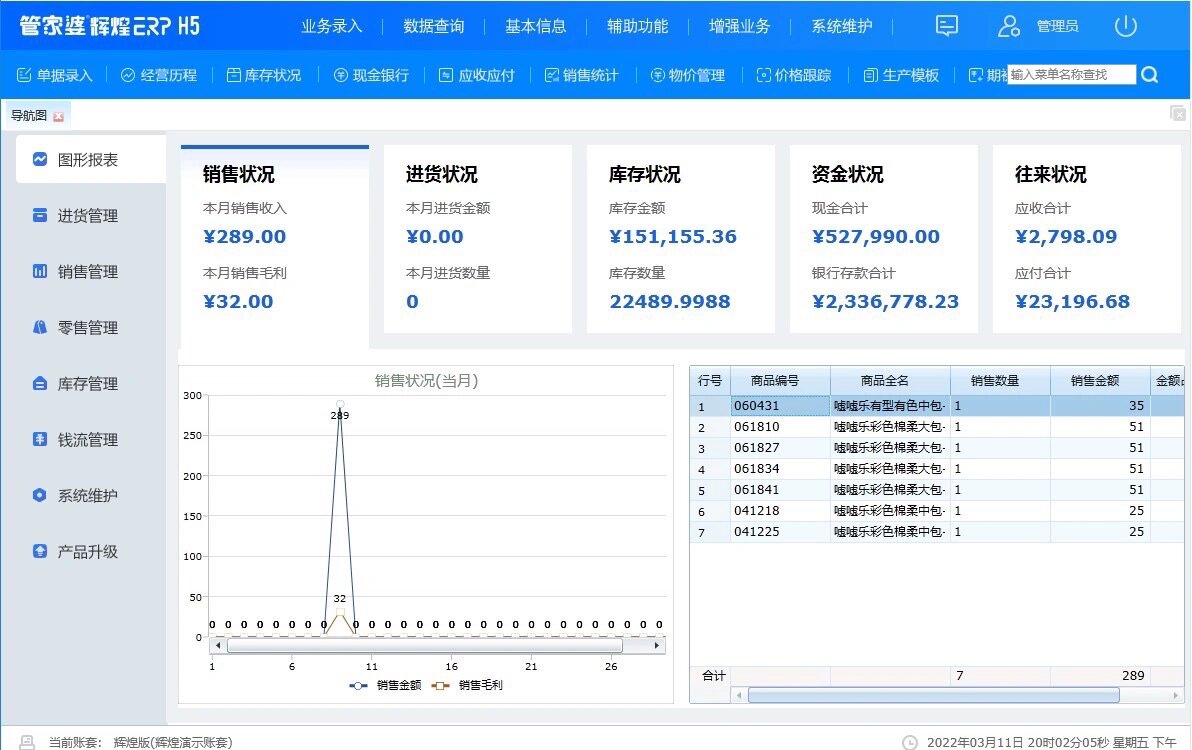Select 进货管理 in the left sidebar
This screenshot has height=750, width=1192.
pos(87,216)
